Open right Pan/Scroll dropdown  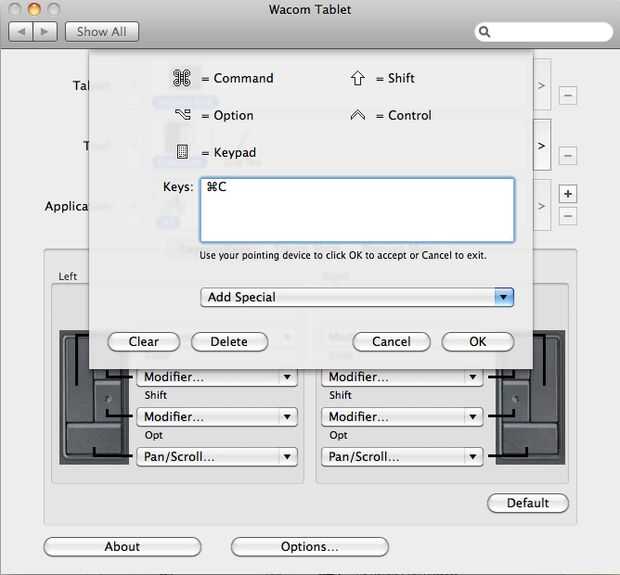(x=402, y=457)
